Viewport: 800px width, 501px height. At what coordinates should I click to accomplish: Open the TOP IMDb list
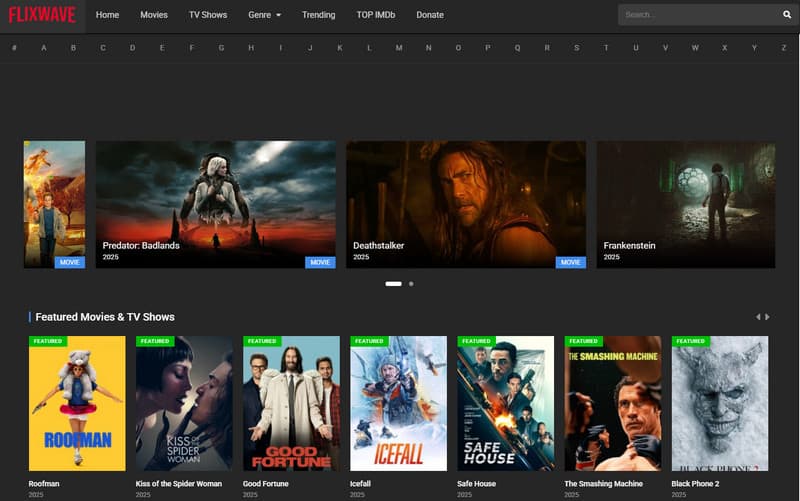click(376, 15)
